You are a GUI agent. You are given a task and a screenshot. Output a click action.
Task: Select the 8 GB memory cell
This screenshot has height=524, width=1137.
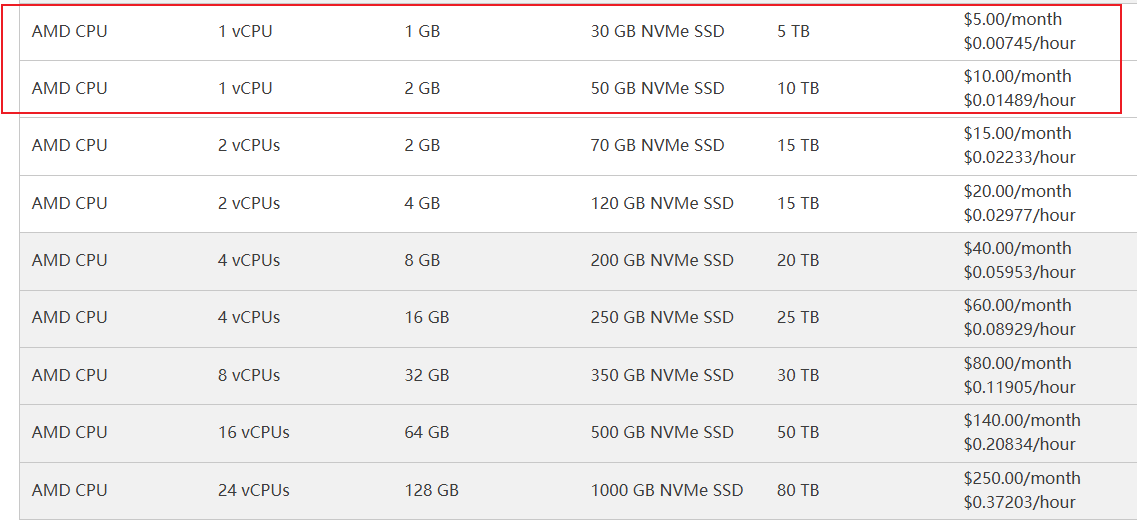tap(422, 260)
